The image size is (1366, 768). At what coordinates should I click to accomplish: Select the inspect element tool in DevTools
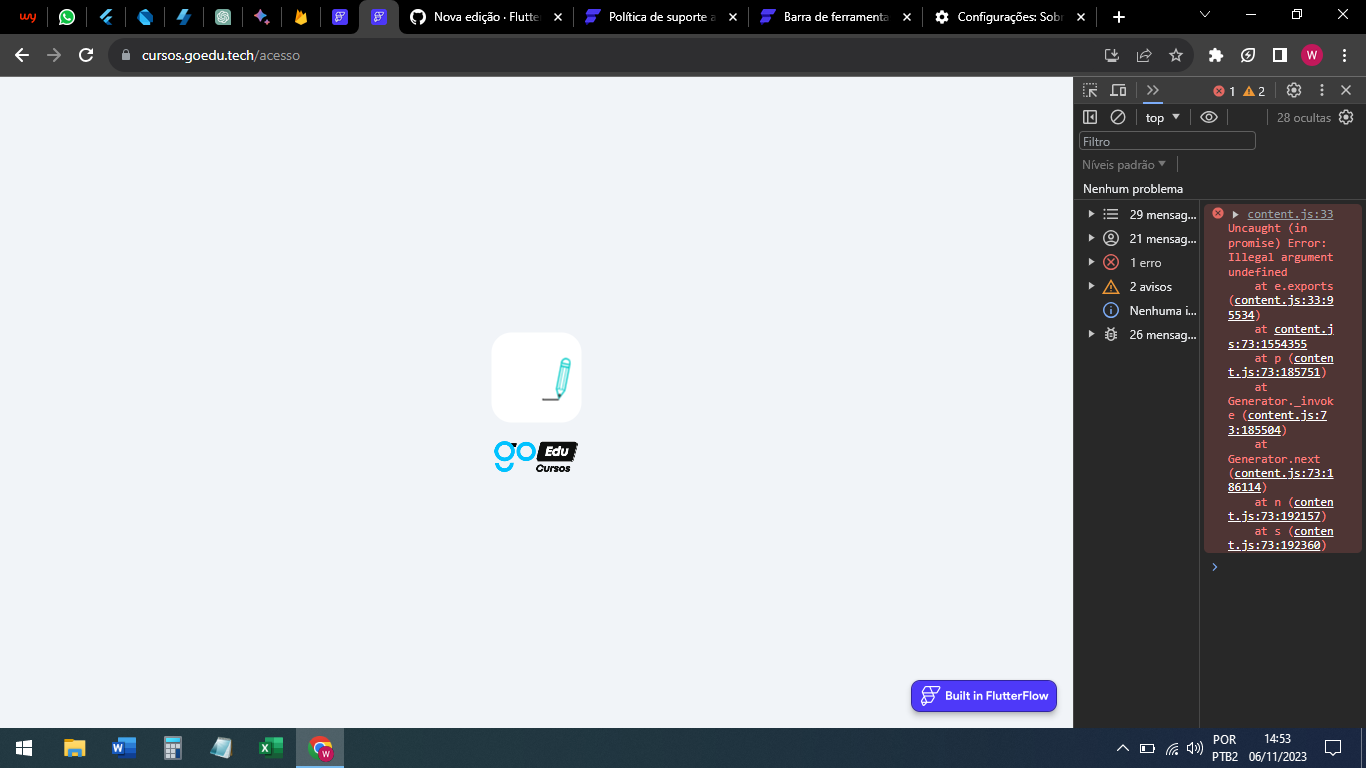pos(1089,90)
